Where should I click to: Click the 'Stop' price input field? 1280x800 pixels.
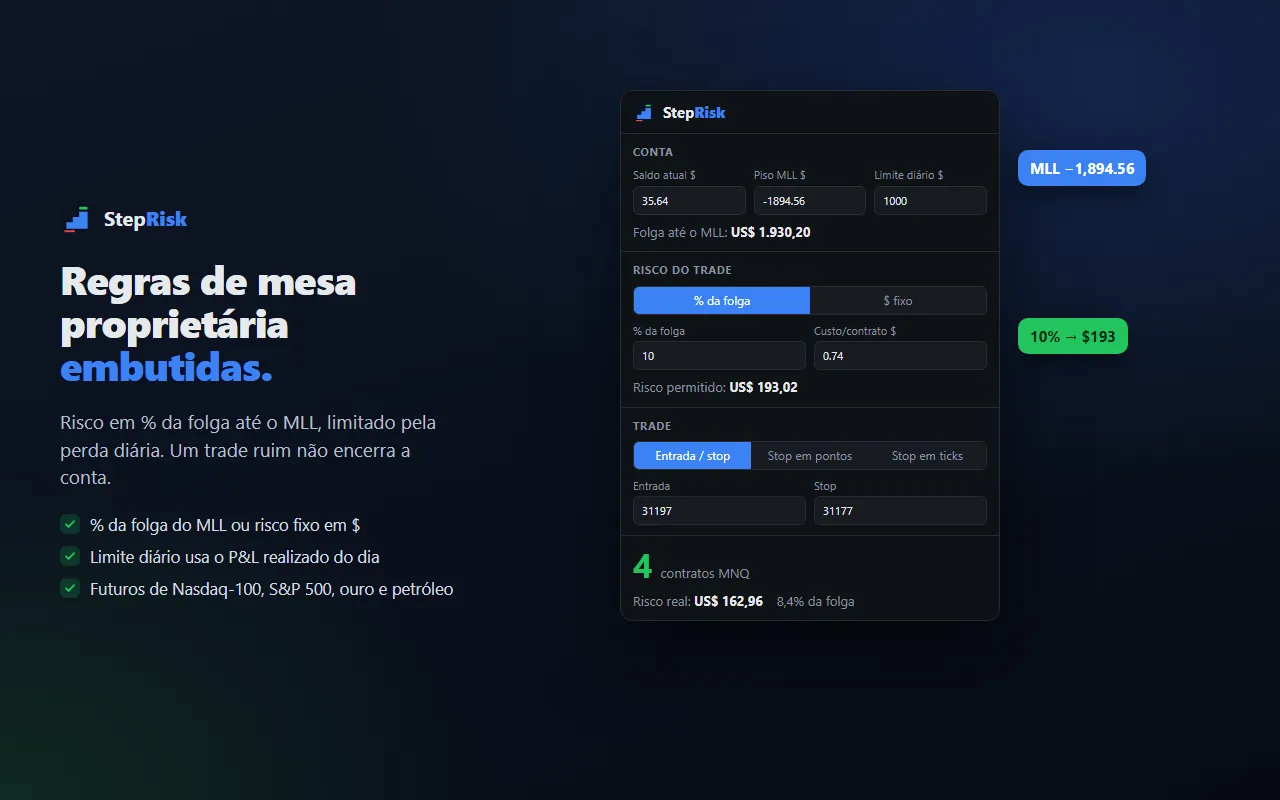click(x=900, y=511)
